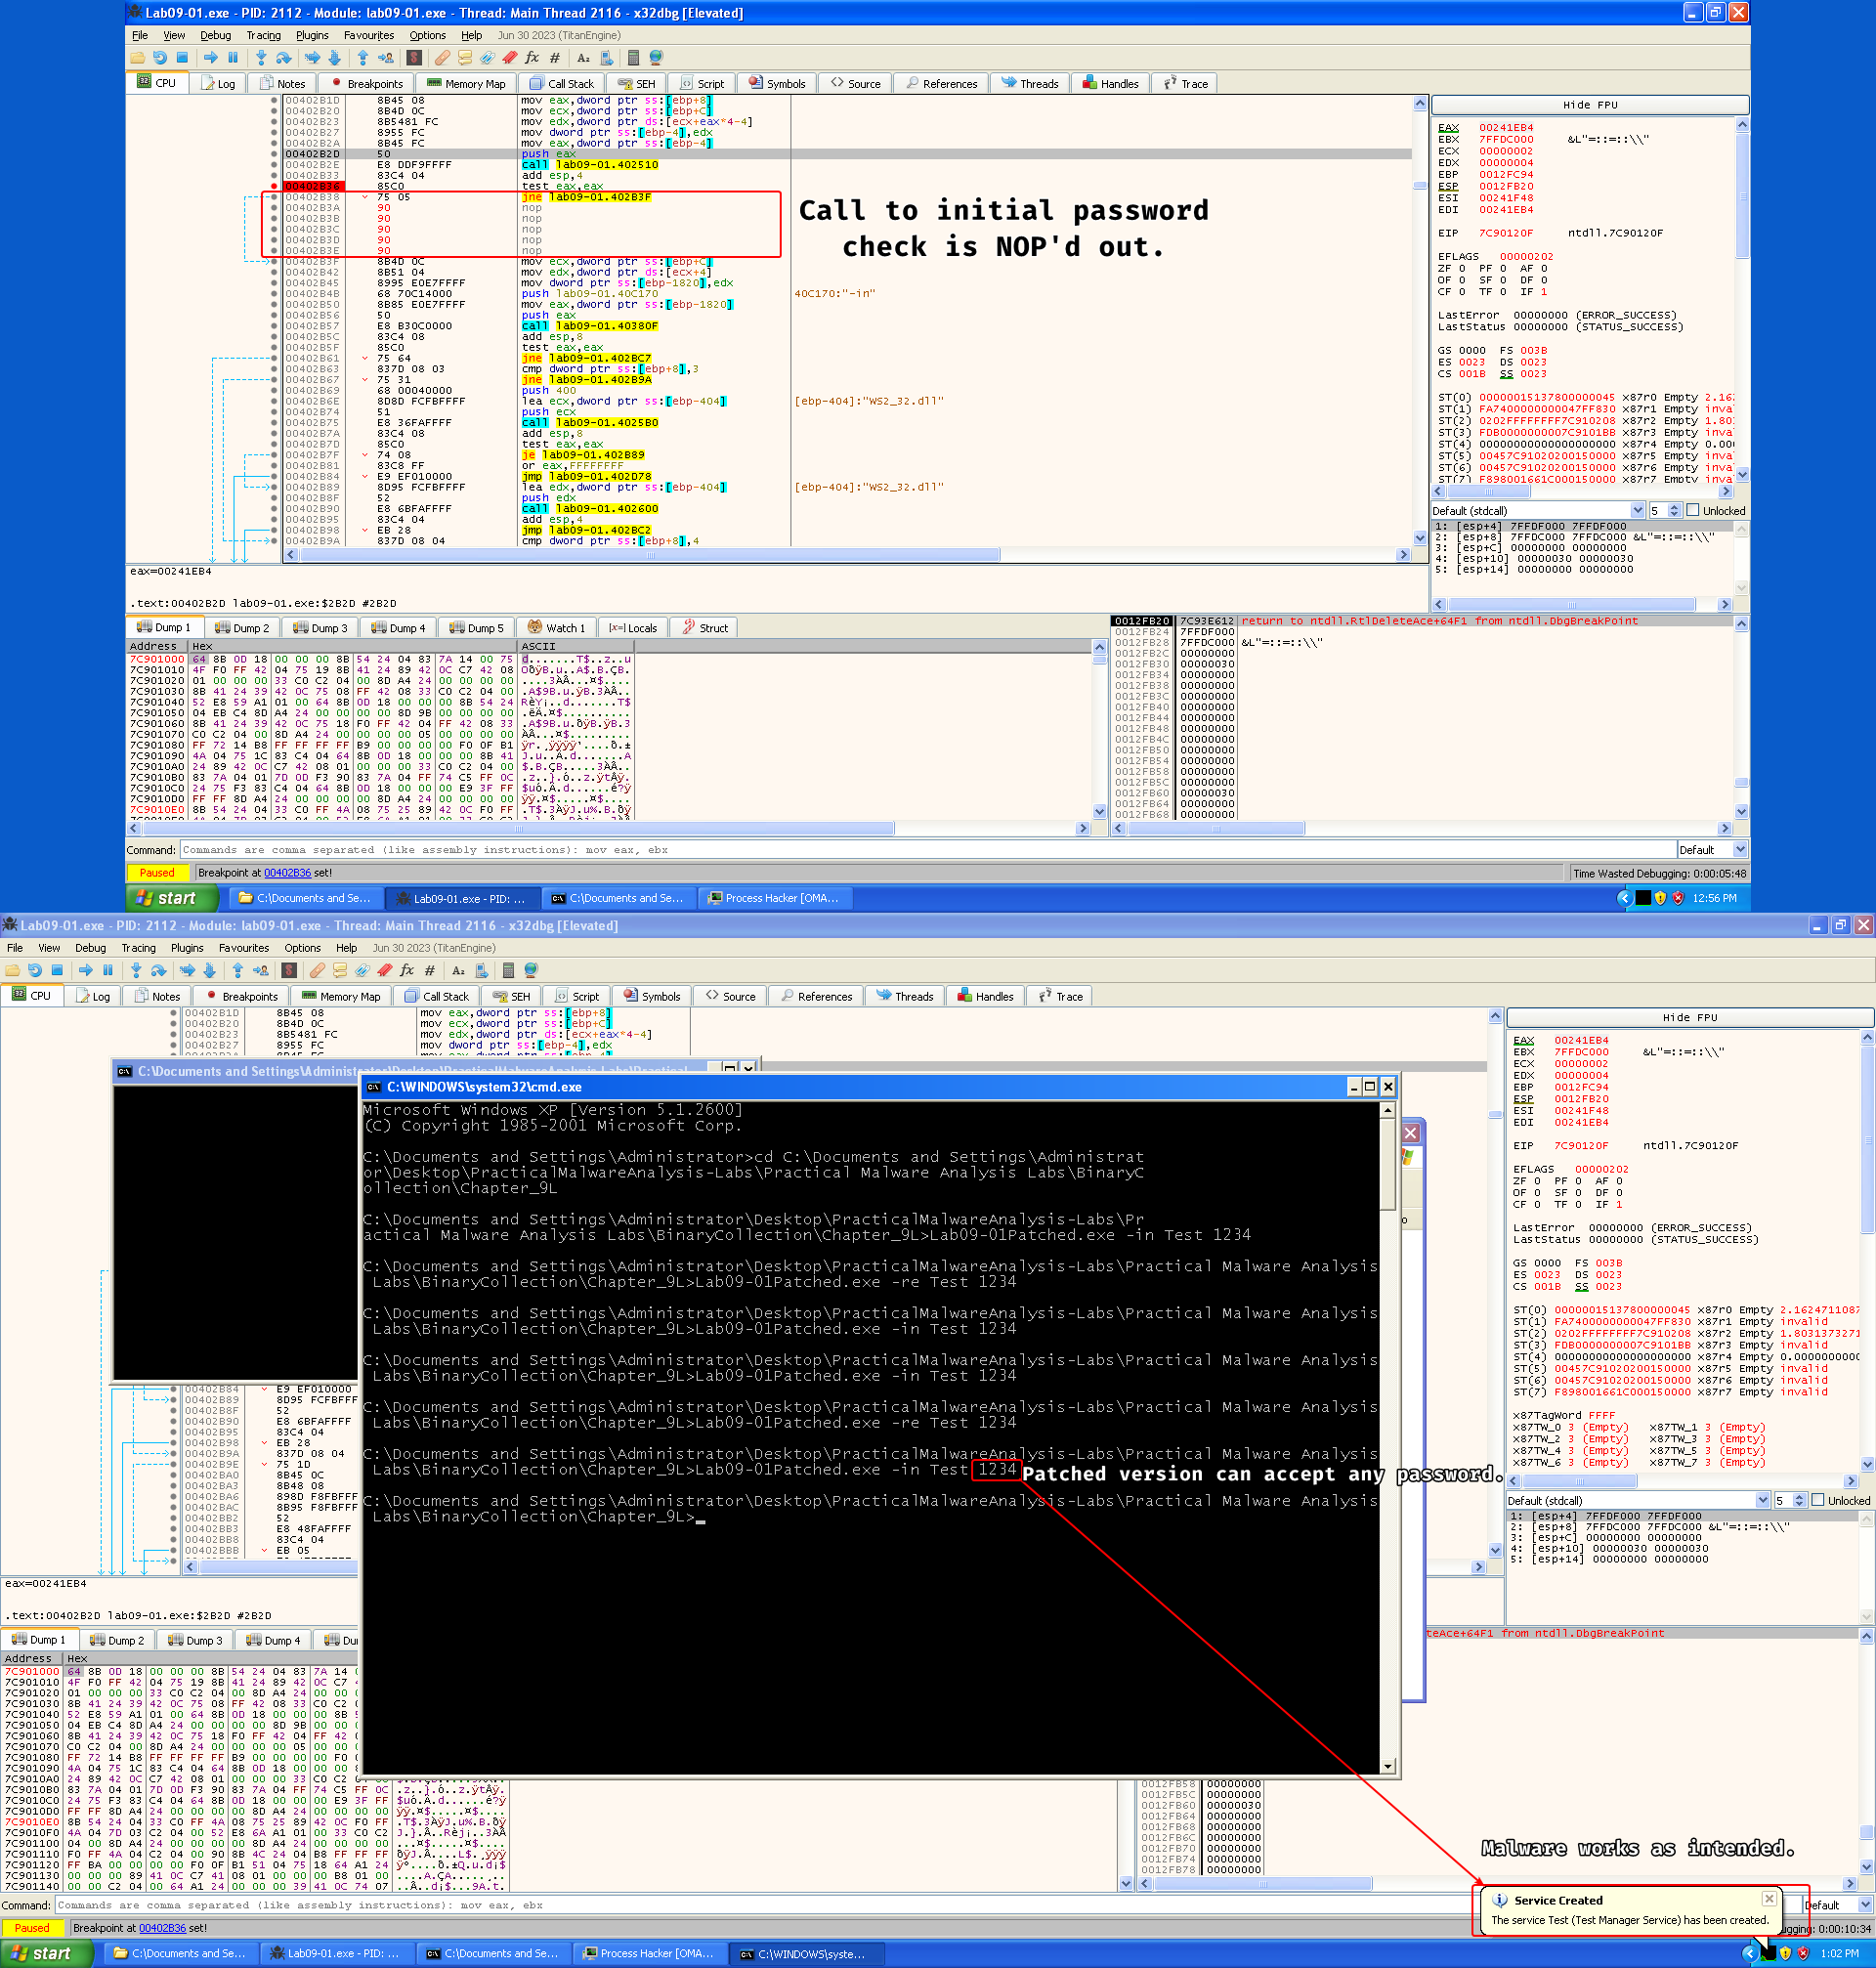Screen dimensions: 1876x1968
Task: Click Restart icon in lower debugger toolbar
Action: pos(35,970)
